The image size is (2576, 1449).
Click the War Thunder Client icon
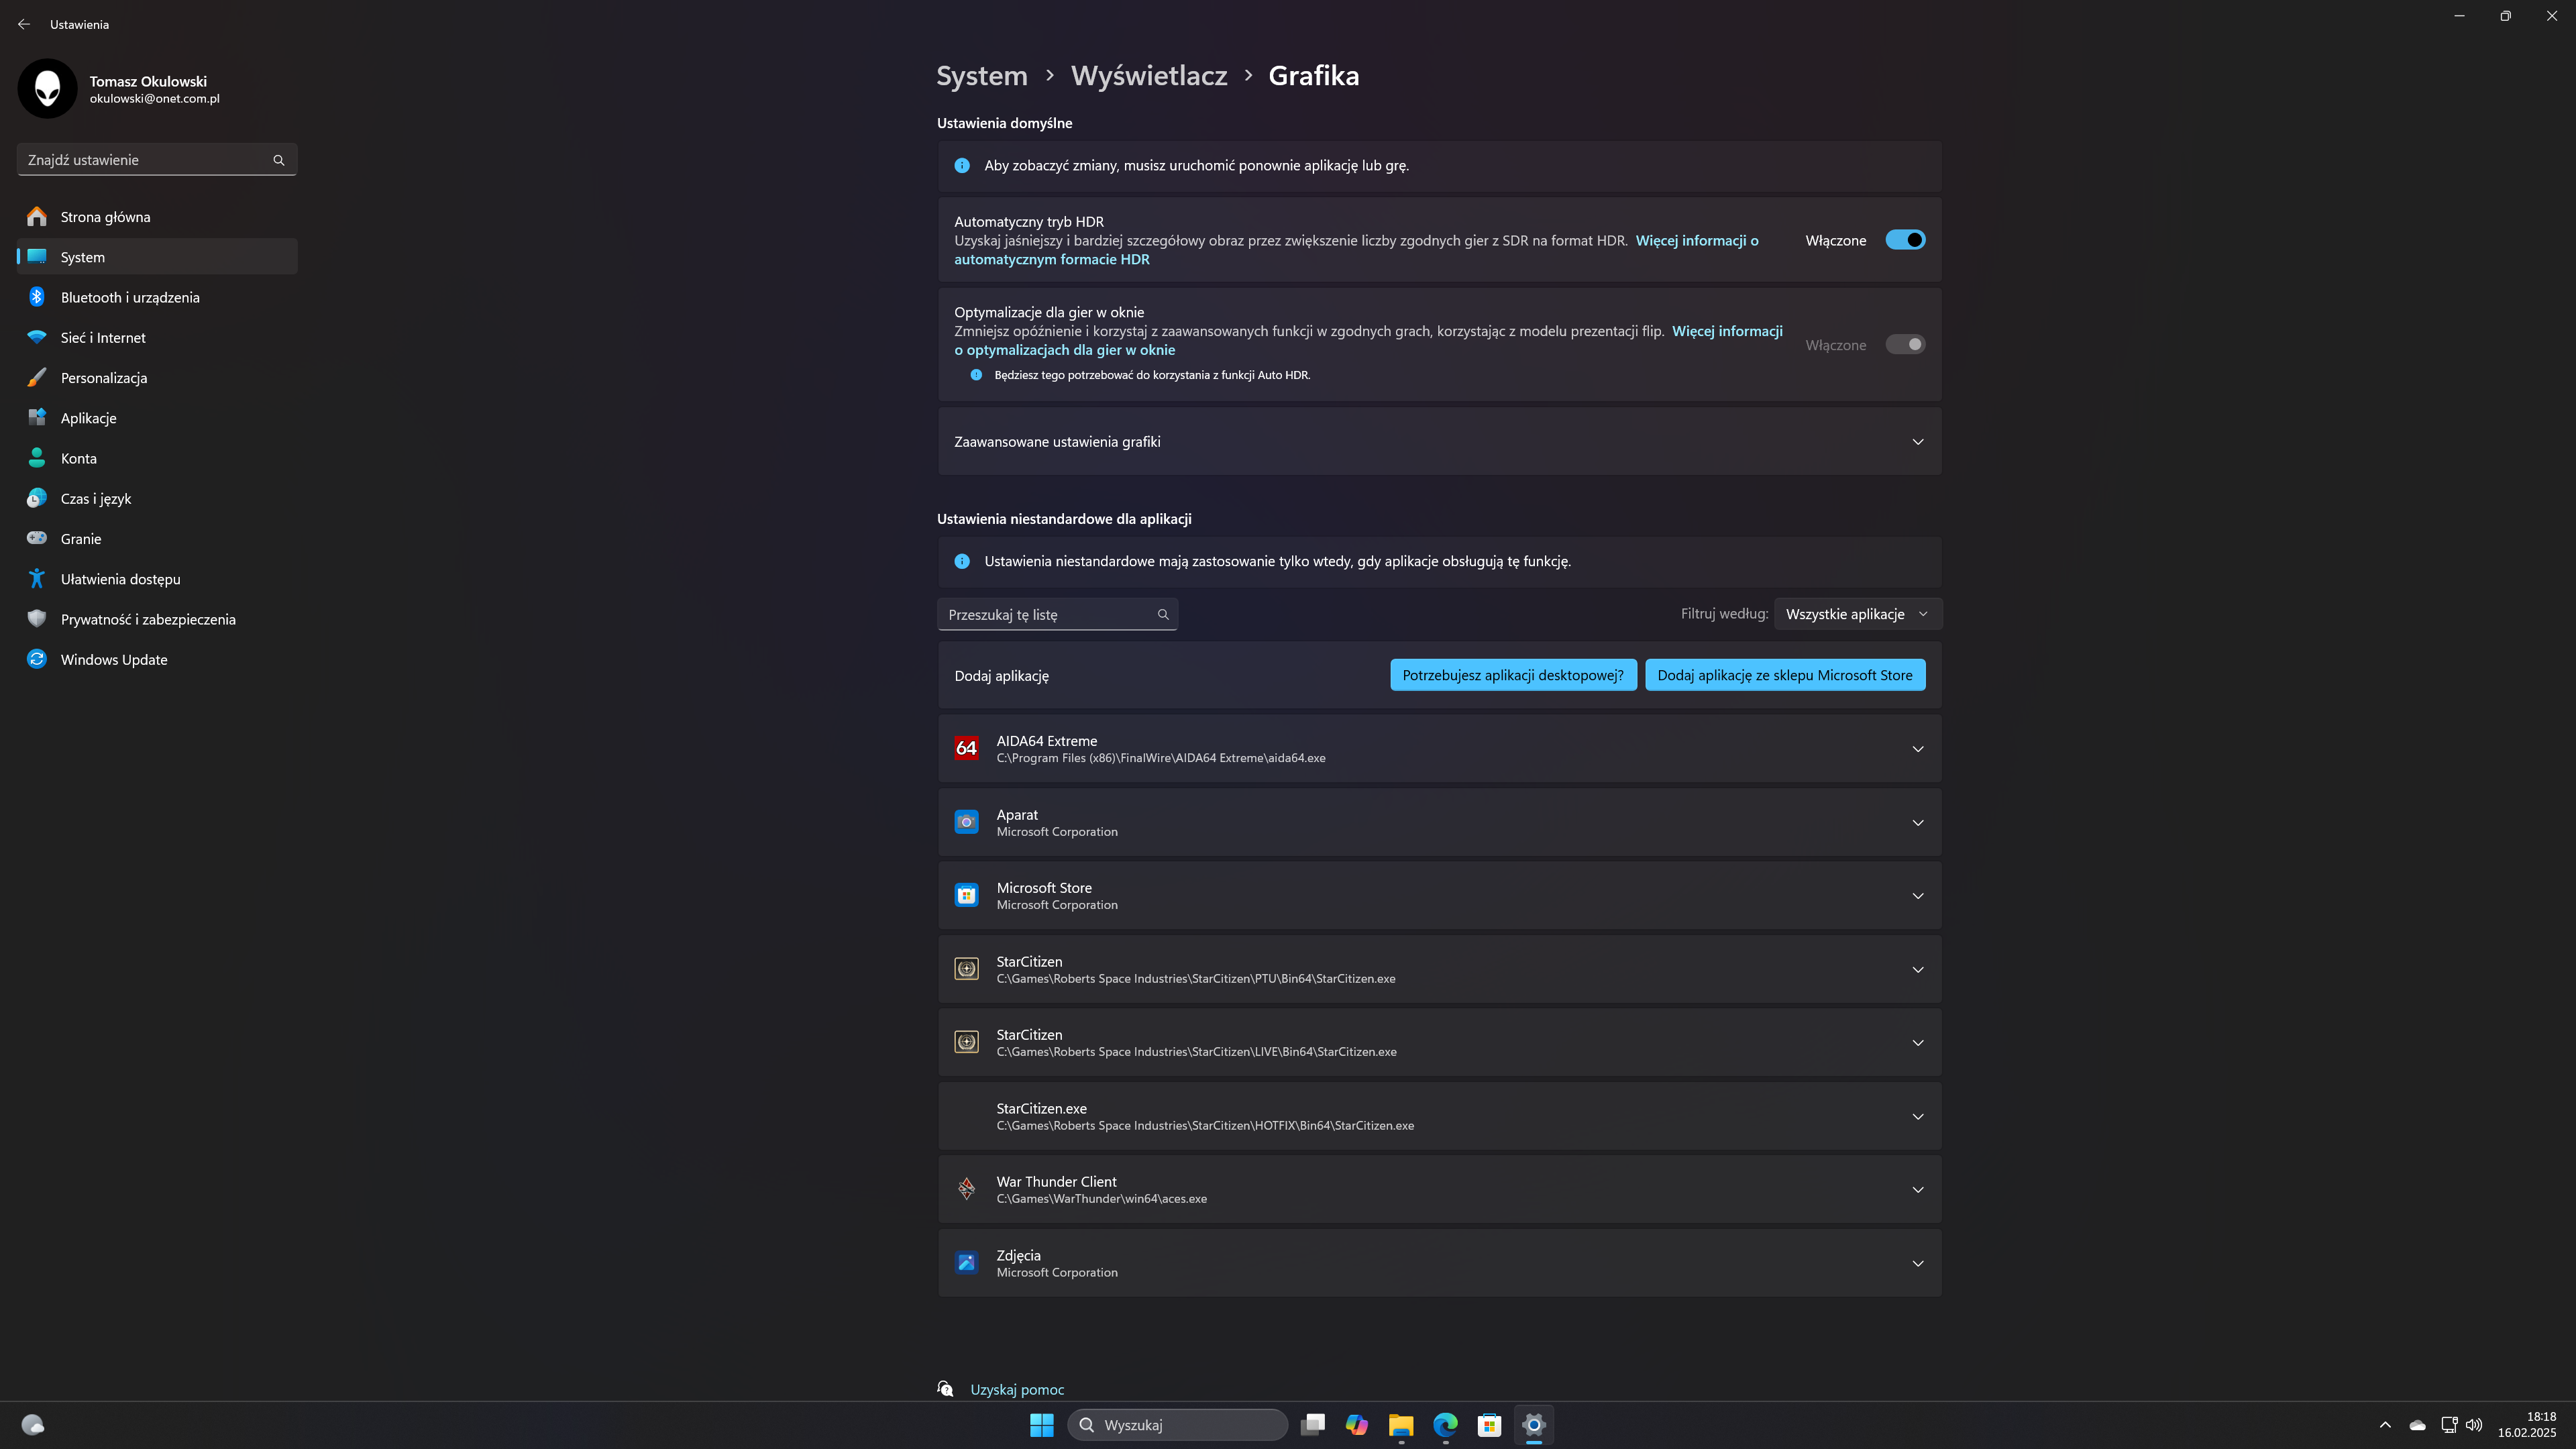pos(966,1189)
